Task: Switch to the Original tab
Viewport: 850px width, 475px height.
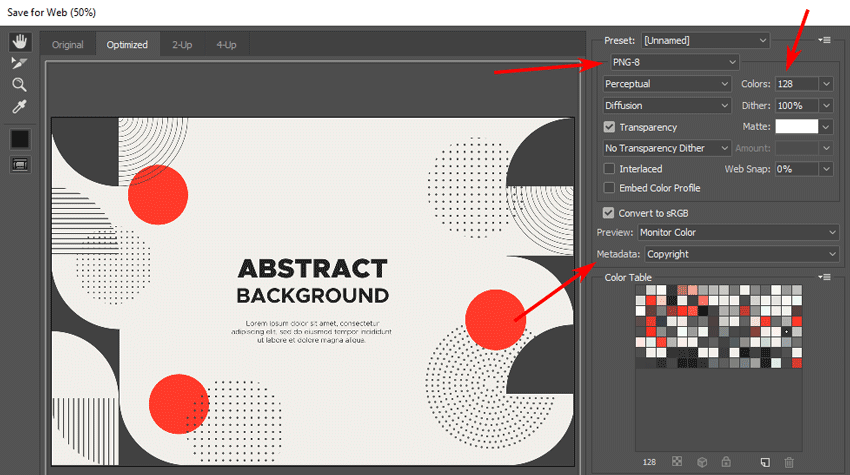Action: pos(68,44)
